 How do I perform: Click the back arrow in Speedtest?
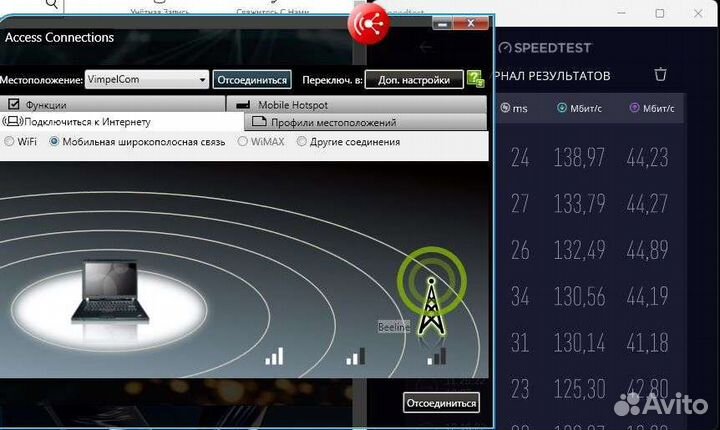(425, 46)
